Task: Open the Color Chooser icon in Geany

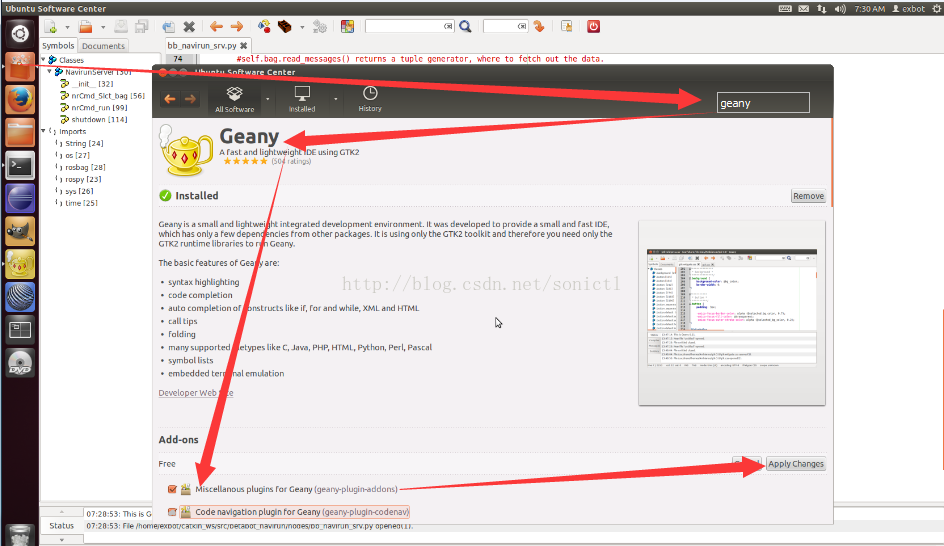Action: tap(347, 26)
